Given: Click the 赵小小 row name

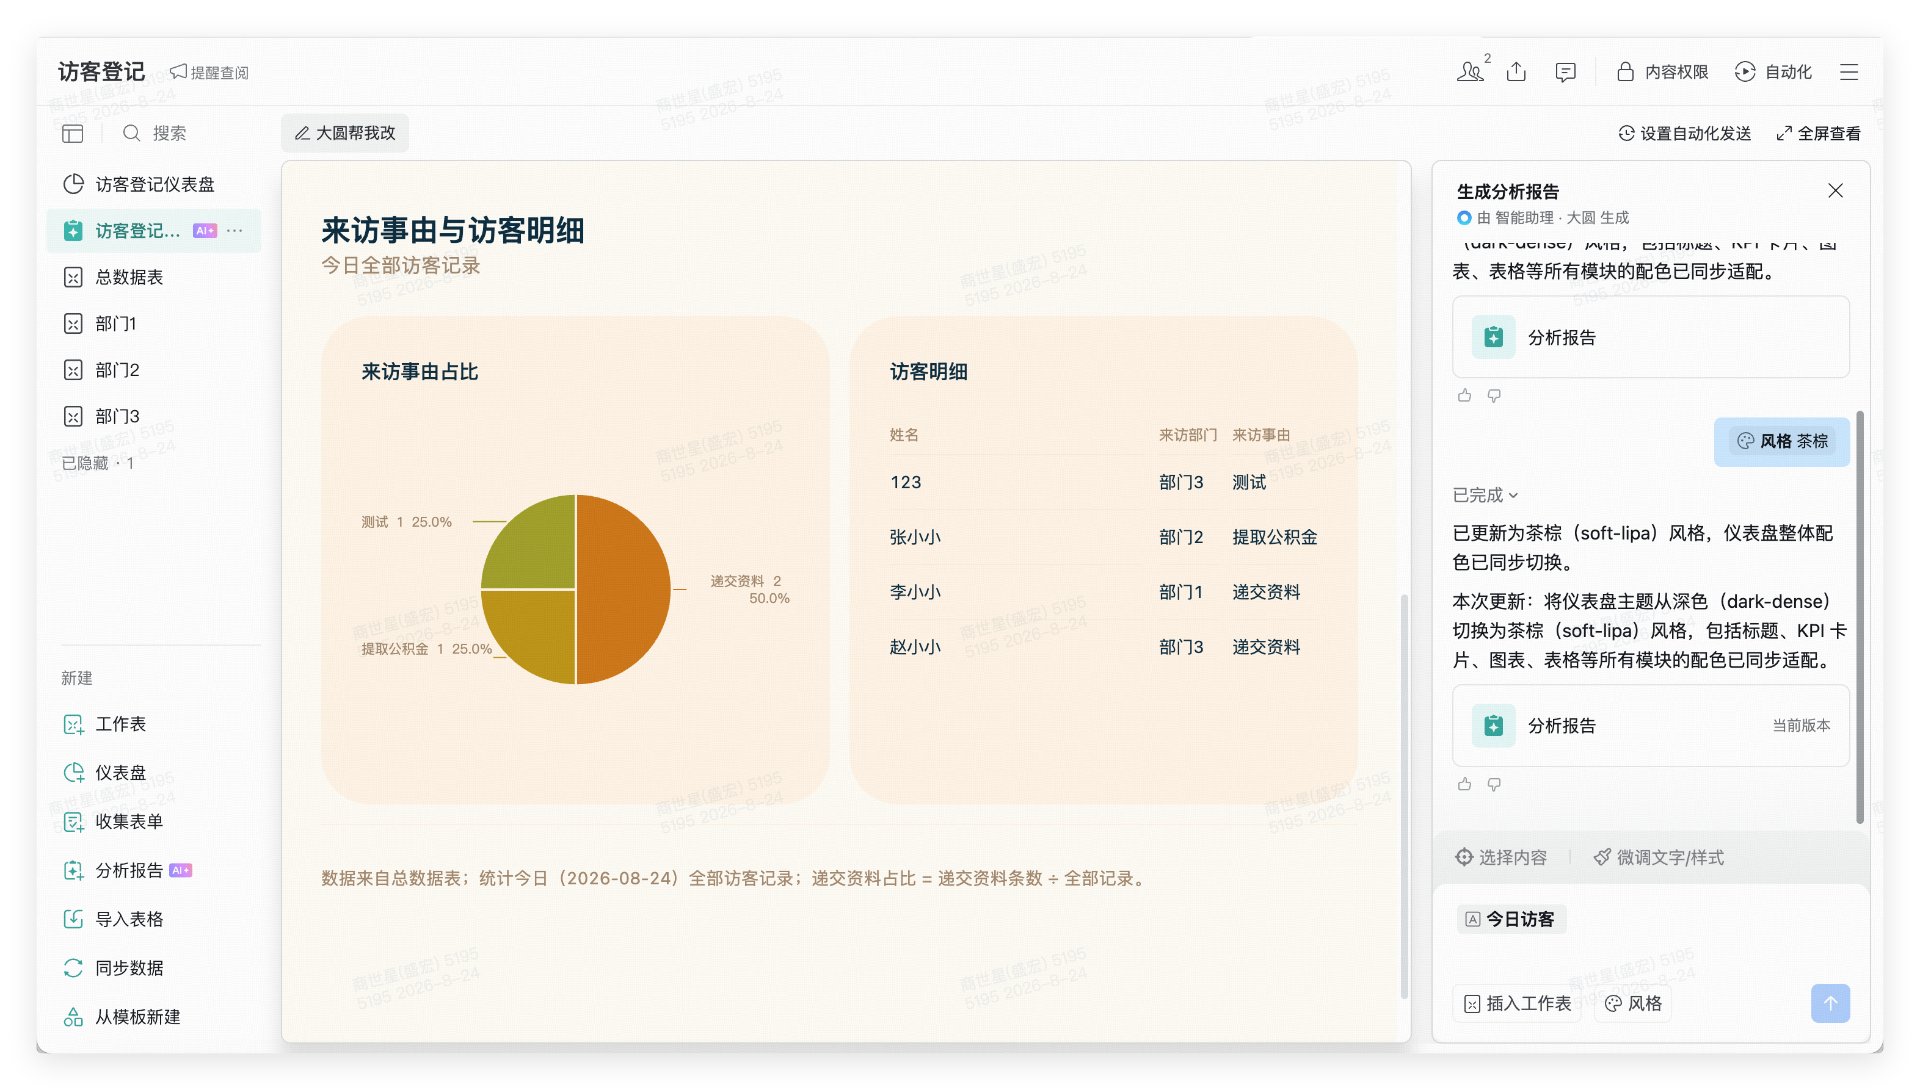Looking at the screenshot, I should [x=915, y=647].
